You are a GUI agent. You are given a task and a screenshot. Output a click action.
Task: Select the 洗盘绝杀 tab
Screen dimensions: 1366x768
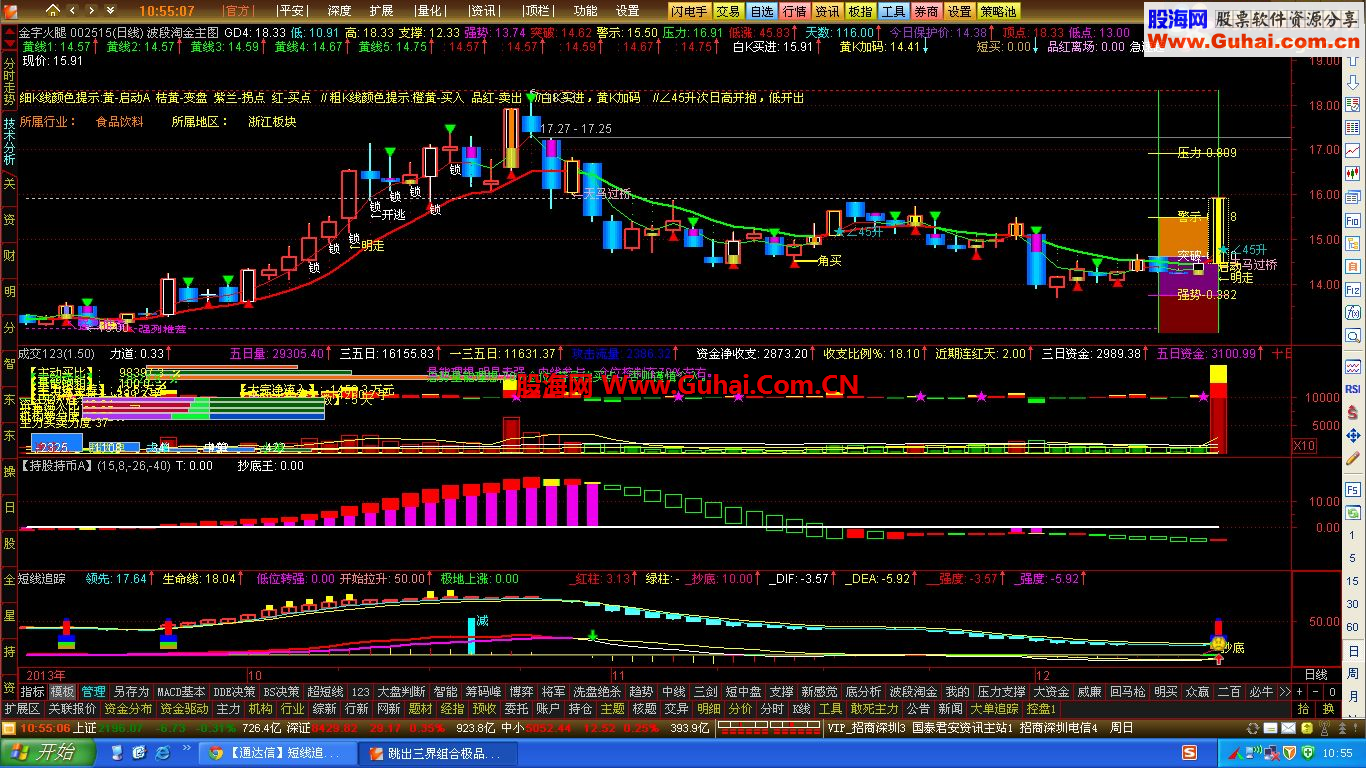point(596,691)
